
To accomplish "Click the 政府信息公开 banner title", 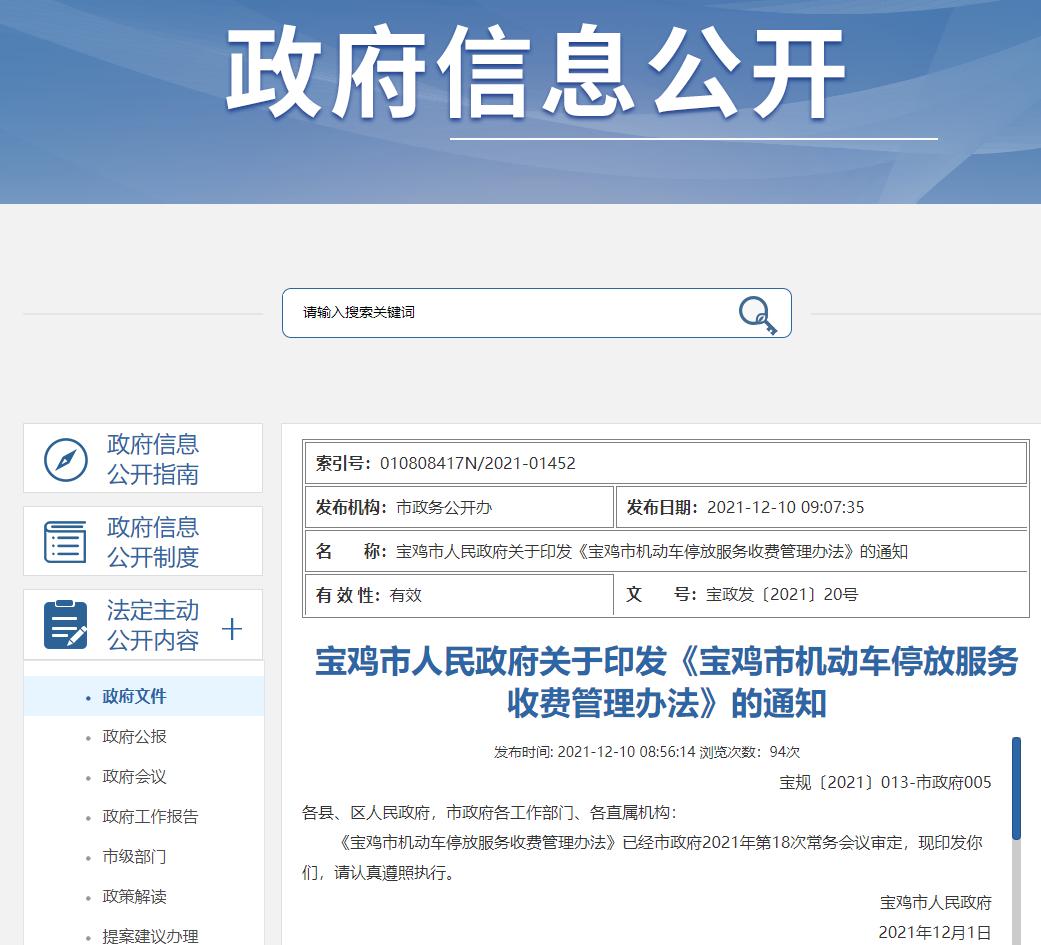I will [x=535, y=73].
